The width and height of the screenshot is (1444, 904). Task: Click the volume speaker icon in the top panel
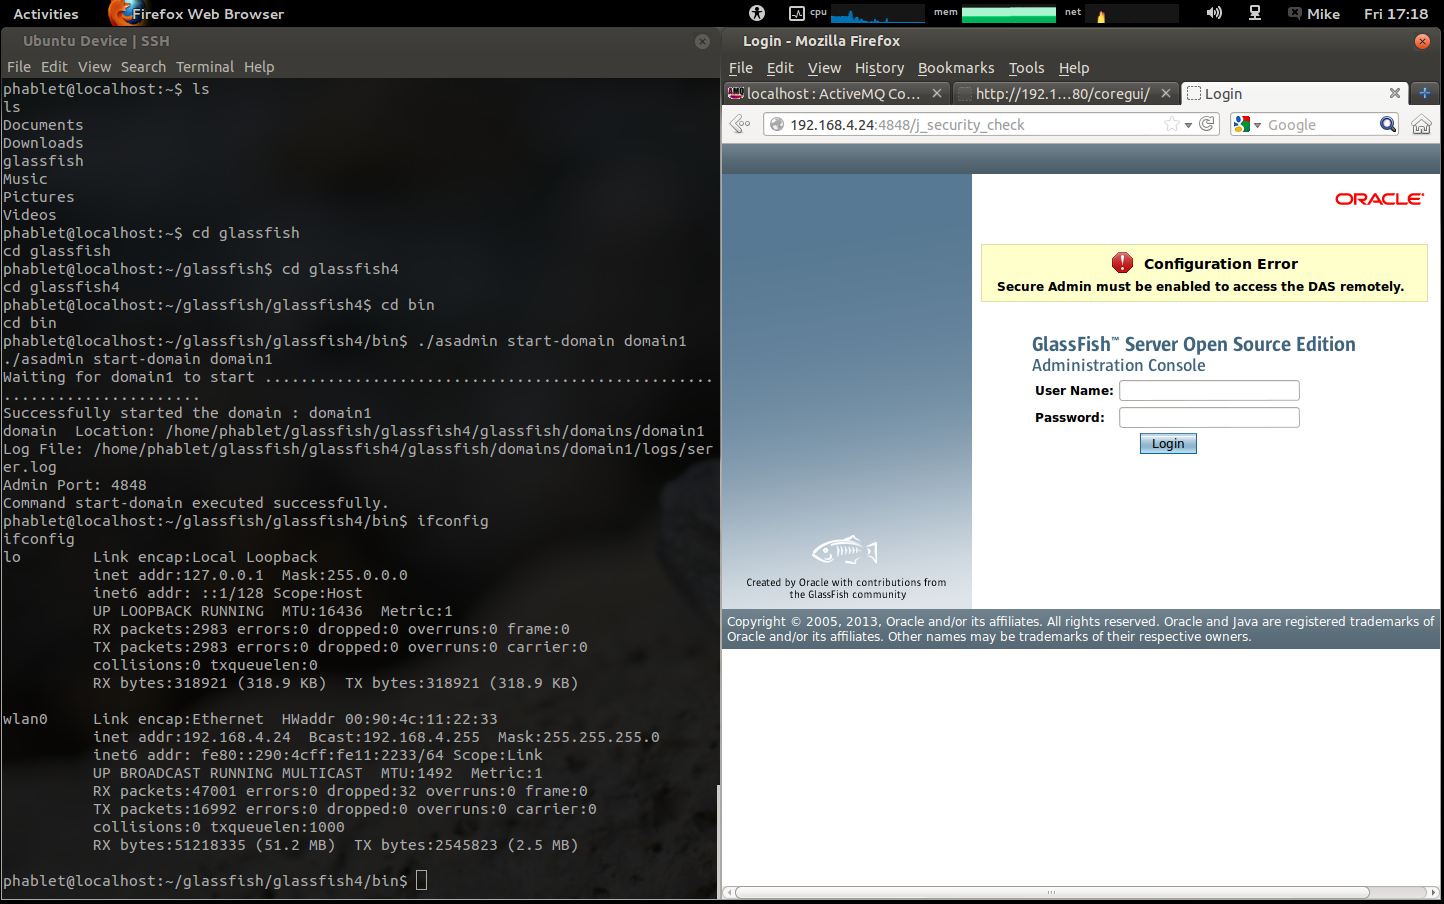(1213, 13)
